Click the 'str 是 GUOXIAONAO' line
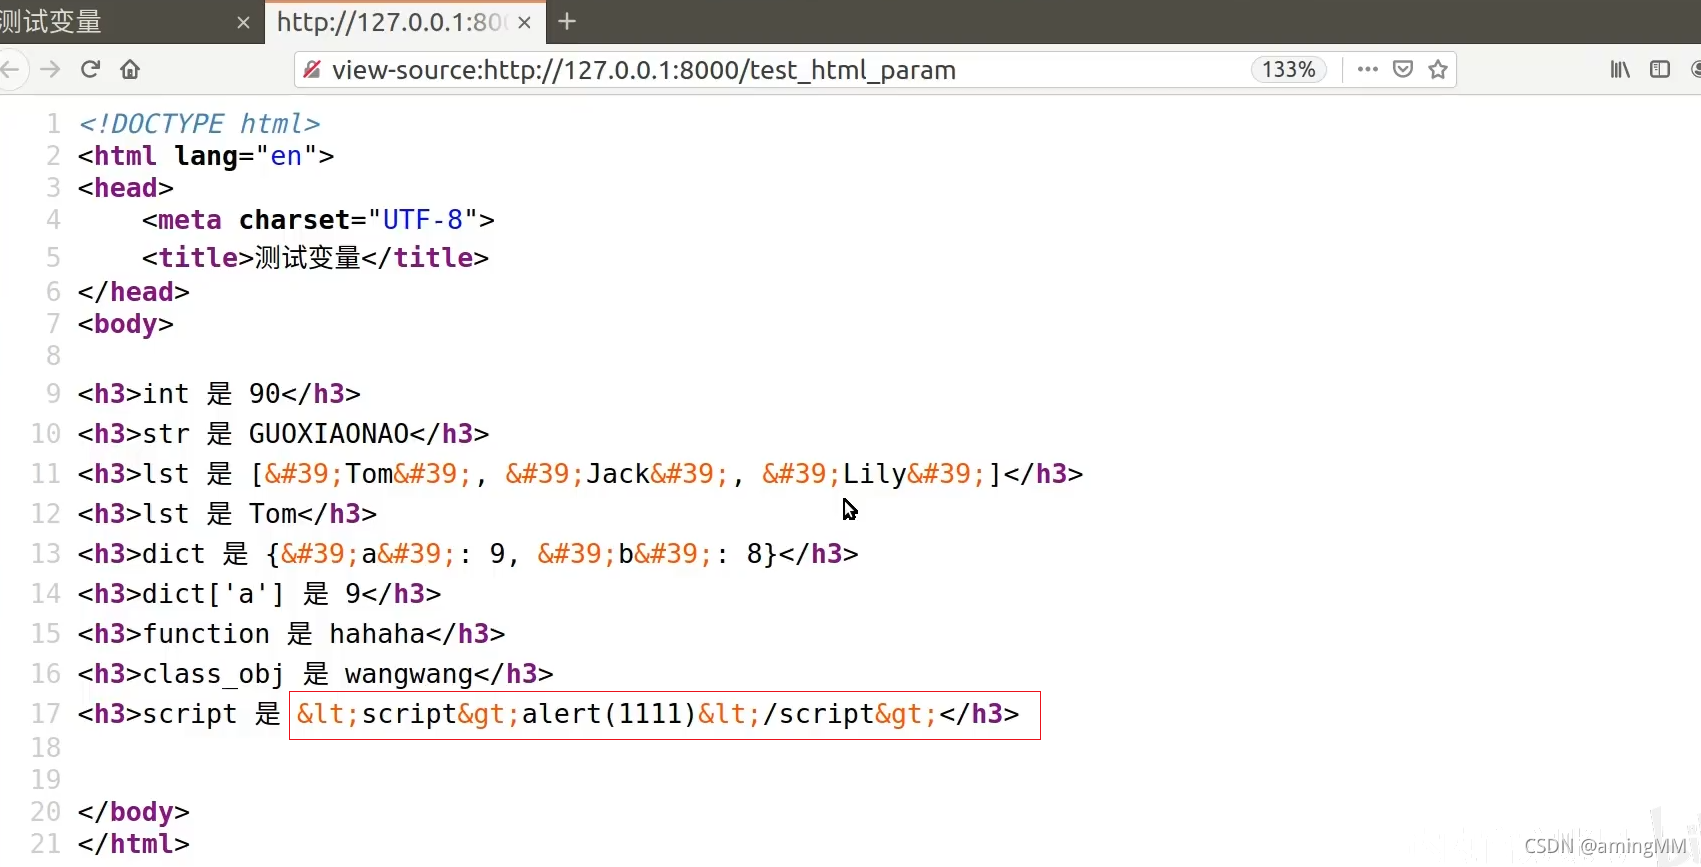 283,434
